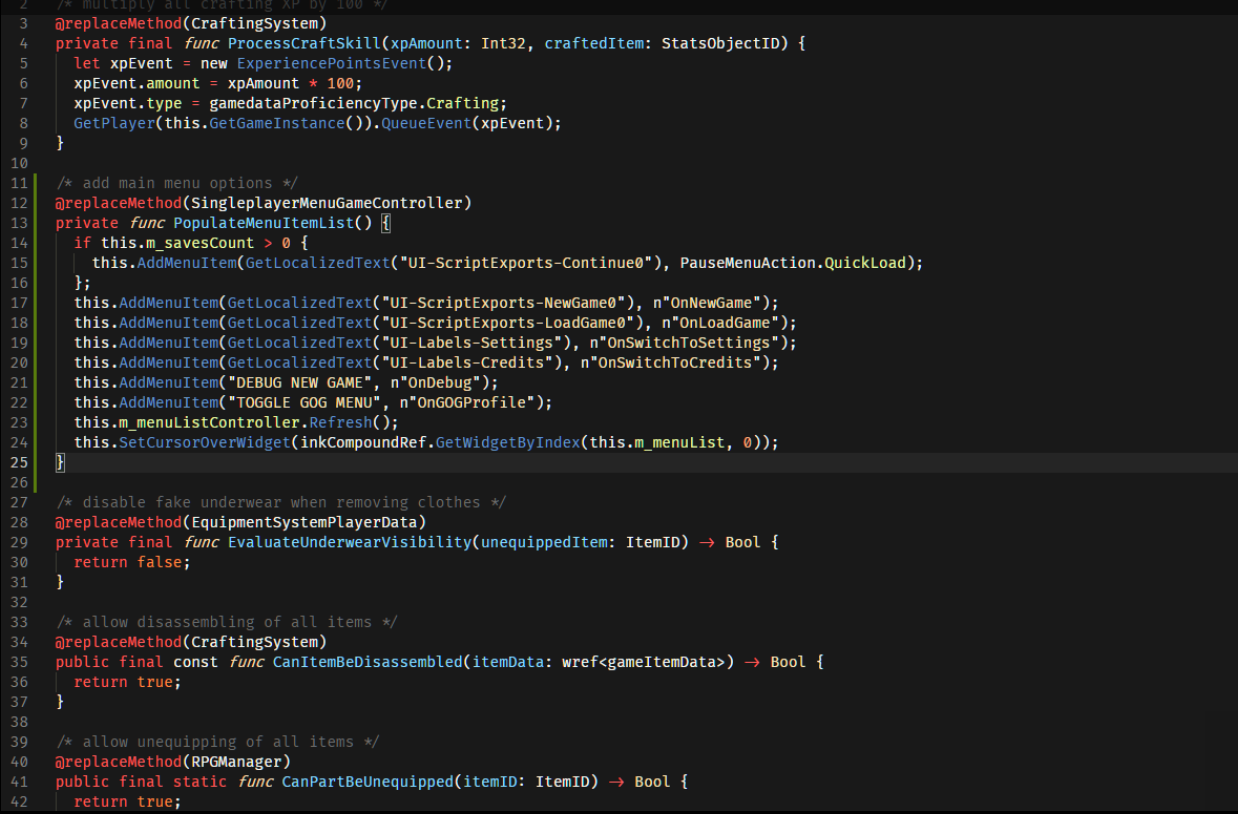The image size is (1238, 814).
Task: Click the n"OnSwitchToCredits" name literal
Action: click(x=671, y=363)
